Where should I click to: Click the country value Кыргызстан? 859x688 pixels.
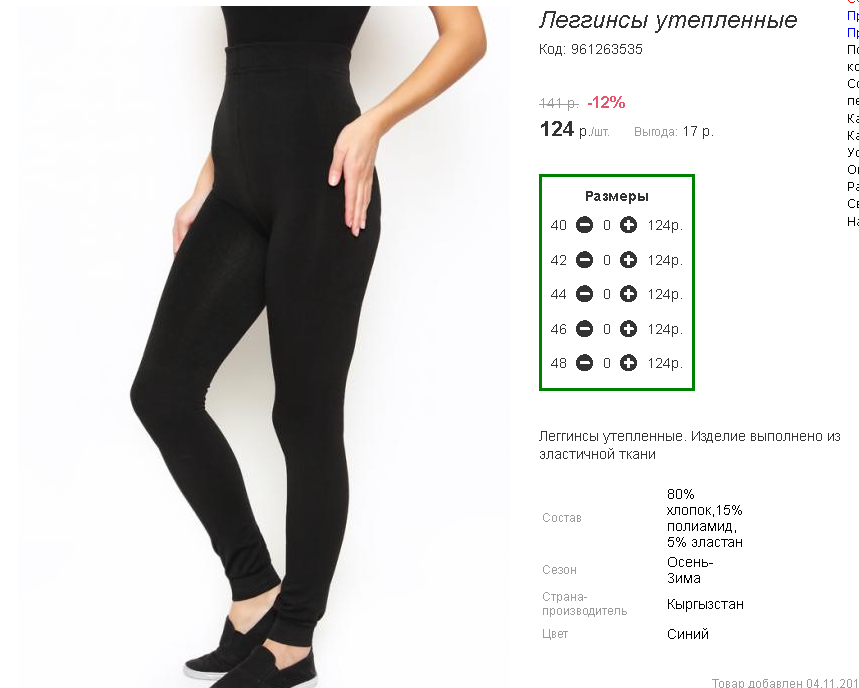[x=705, y=604]
